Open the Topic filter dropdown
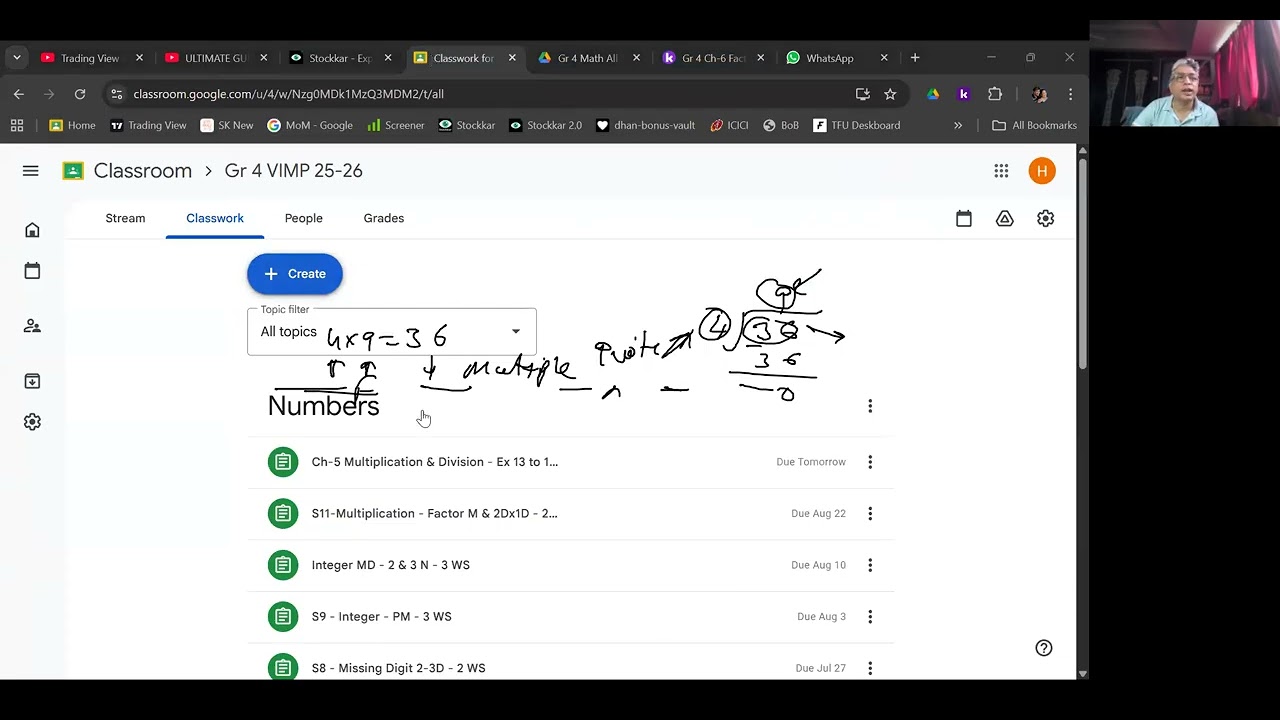The height and width of the screenshot is (720, 1280). [392, 332]
